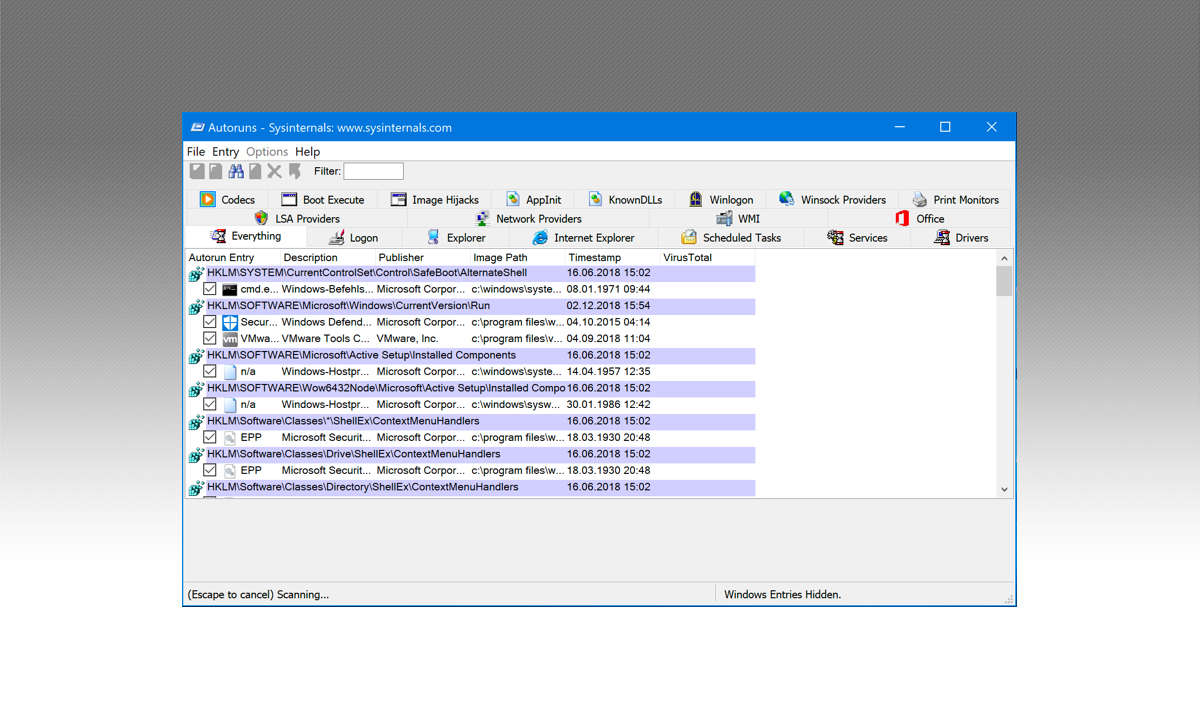
Task: Sort by the Description column header
Action: [326, 258]
